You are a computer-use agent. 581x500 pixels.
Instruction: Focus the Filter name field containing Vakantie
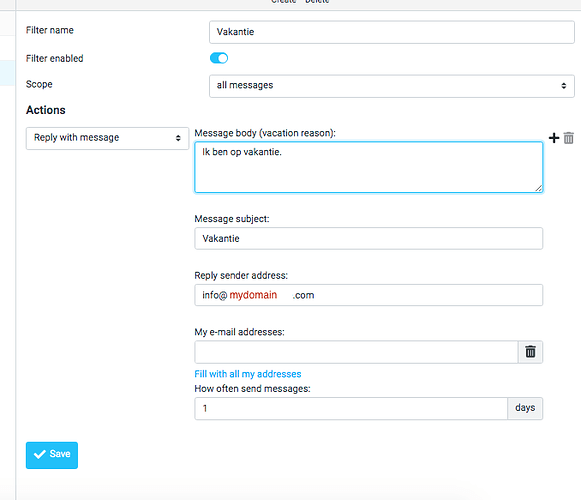tap(392, 32)
